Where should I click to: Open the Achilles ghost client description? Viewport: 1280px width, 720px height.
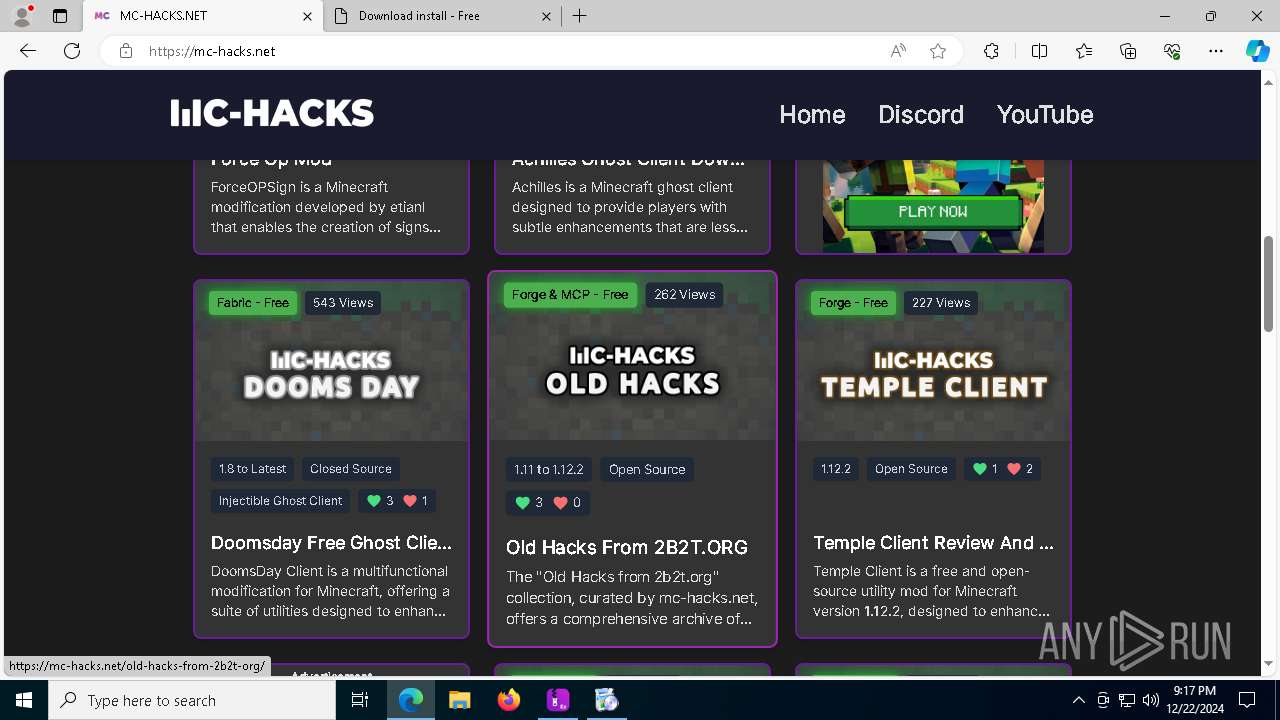click(x=632, y=207)
